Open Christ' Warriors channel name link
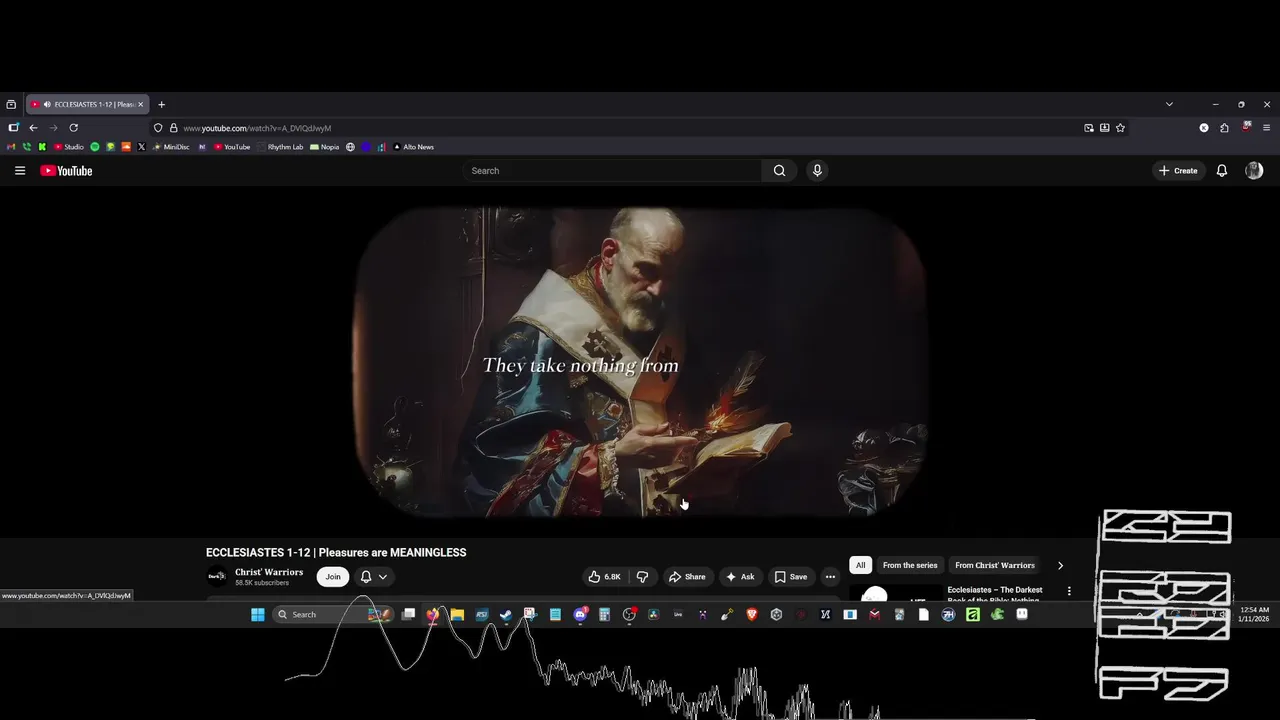Viewport: 1280px width, 720px height. [269, 572]
